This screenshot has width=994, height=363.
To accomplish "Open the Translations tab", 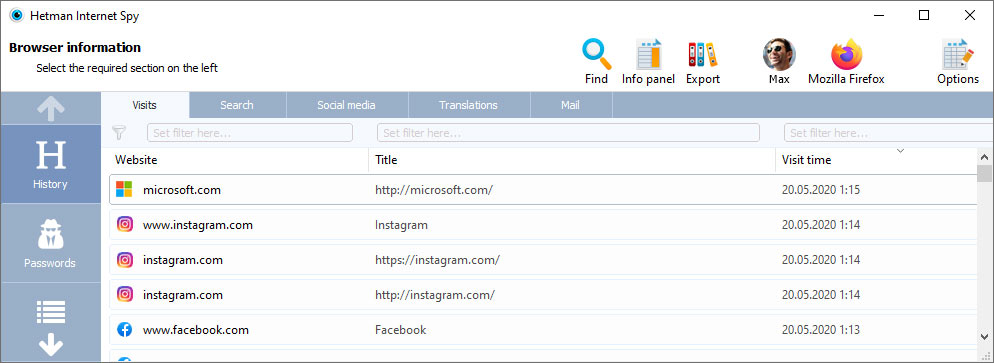I will click(x=468, y=105).
